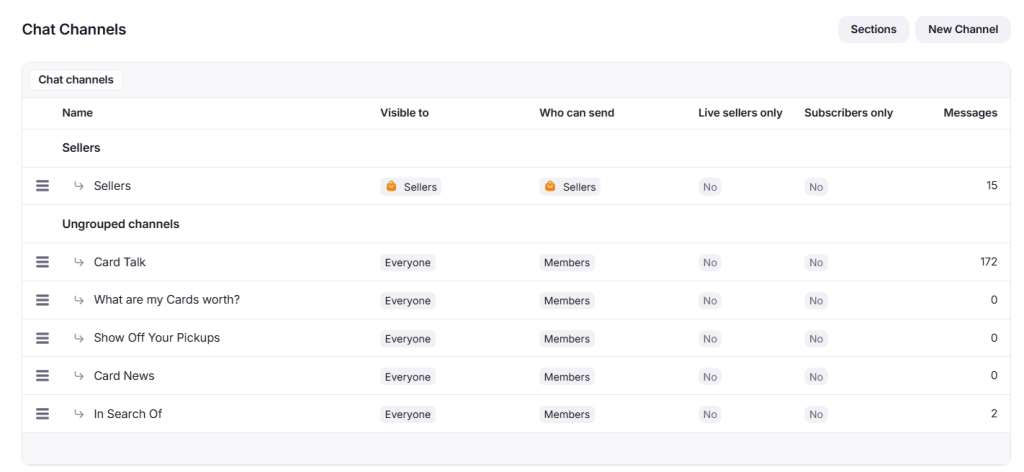Sort by the Messages column header

969,113
